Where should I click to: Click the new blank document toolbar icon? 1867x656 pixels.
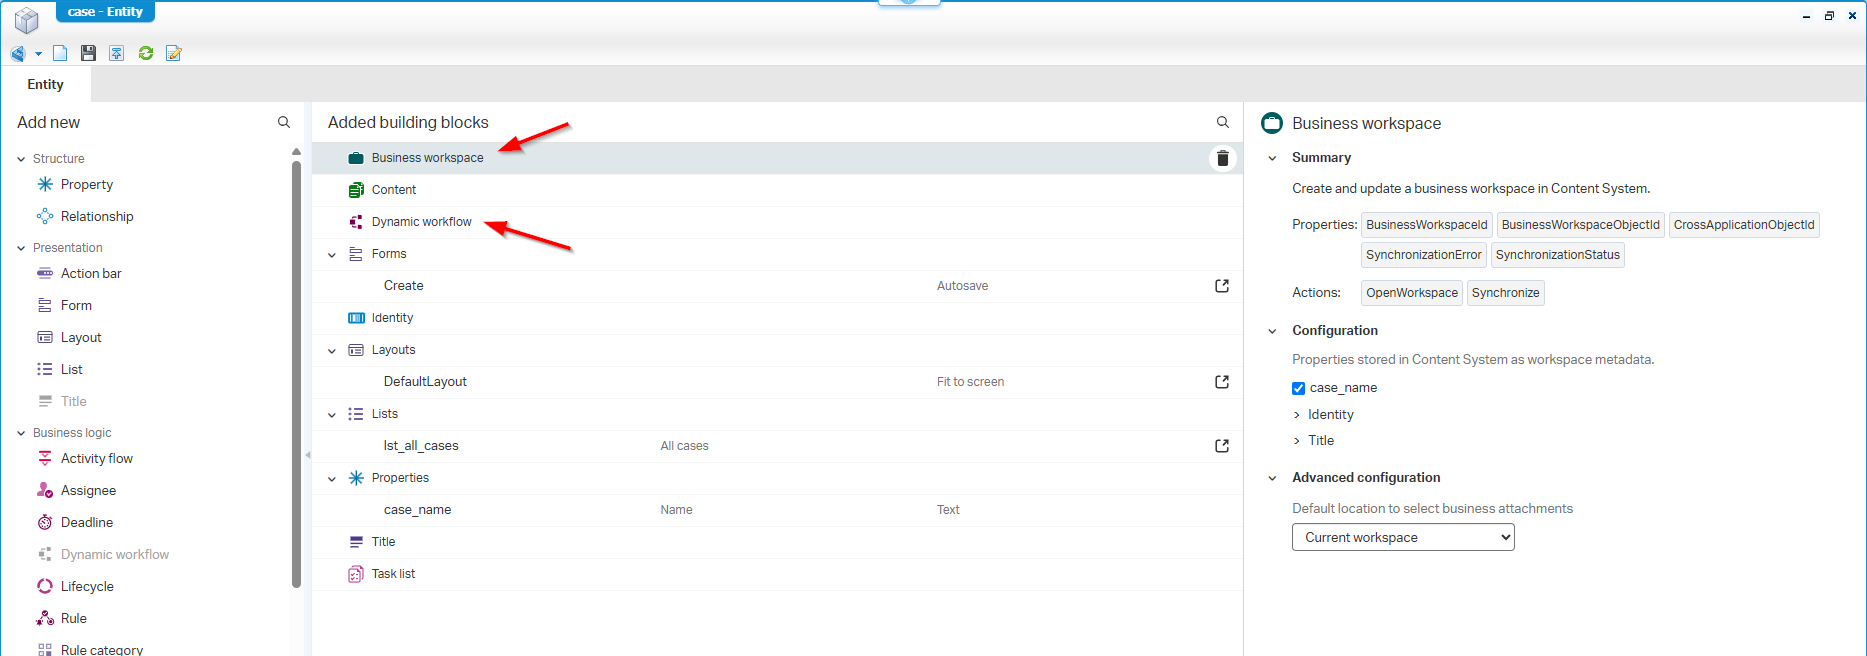(60, 53)
